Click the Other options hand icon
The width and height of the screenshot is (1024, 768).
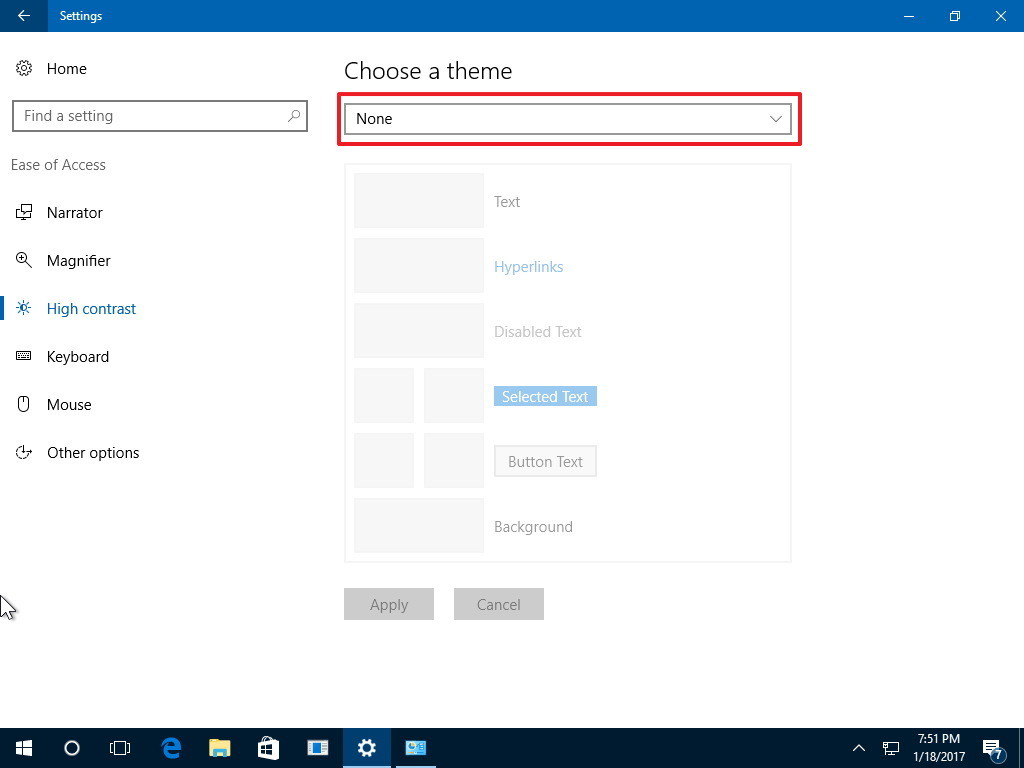(x=23, y=452)
